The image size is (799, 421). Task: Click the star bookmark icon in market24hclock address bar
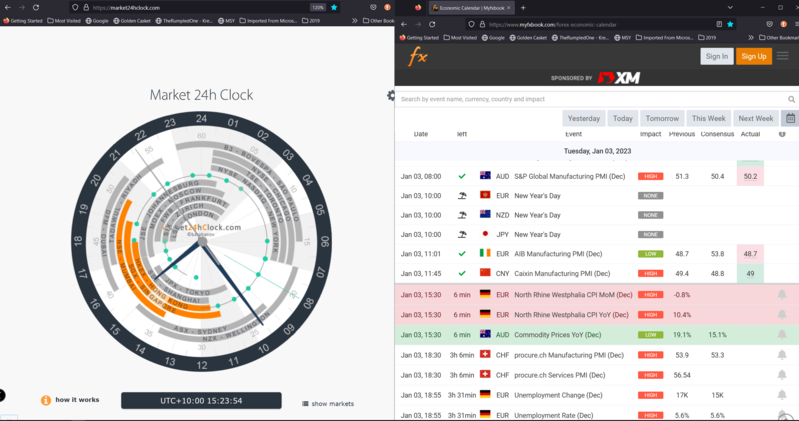coord(334,8)
